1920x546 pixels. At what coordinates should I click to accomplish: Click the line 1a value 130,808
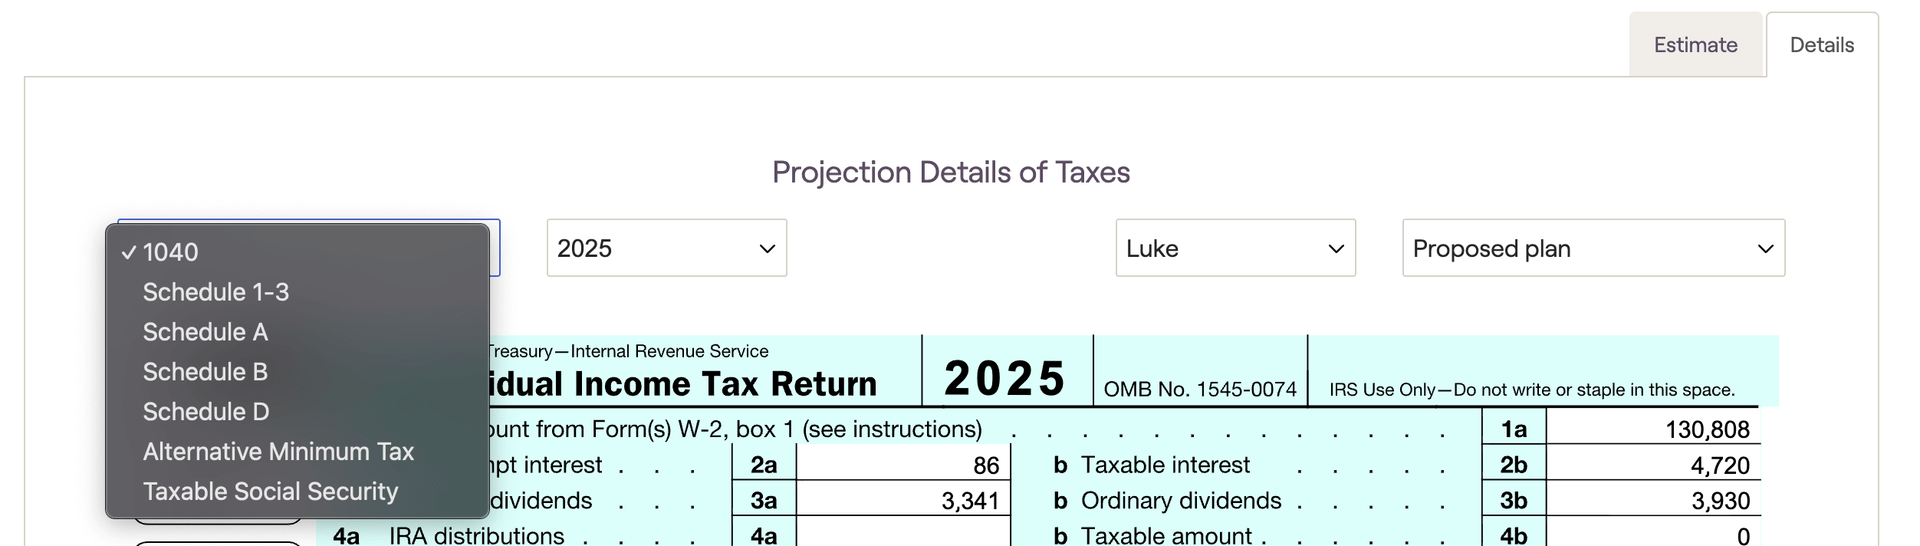coord(1706,430)
